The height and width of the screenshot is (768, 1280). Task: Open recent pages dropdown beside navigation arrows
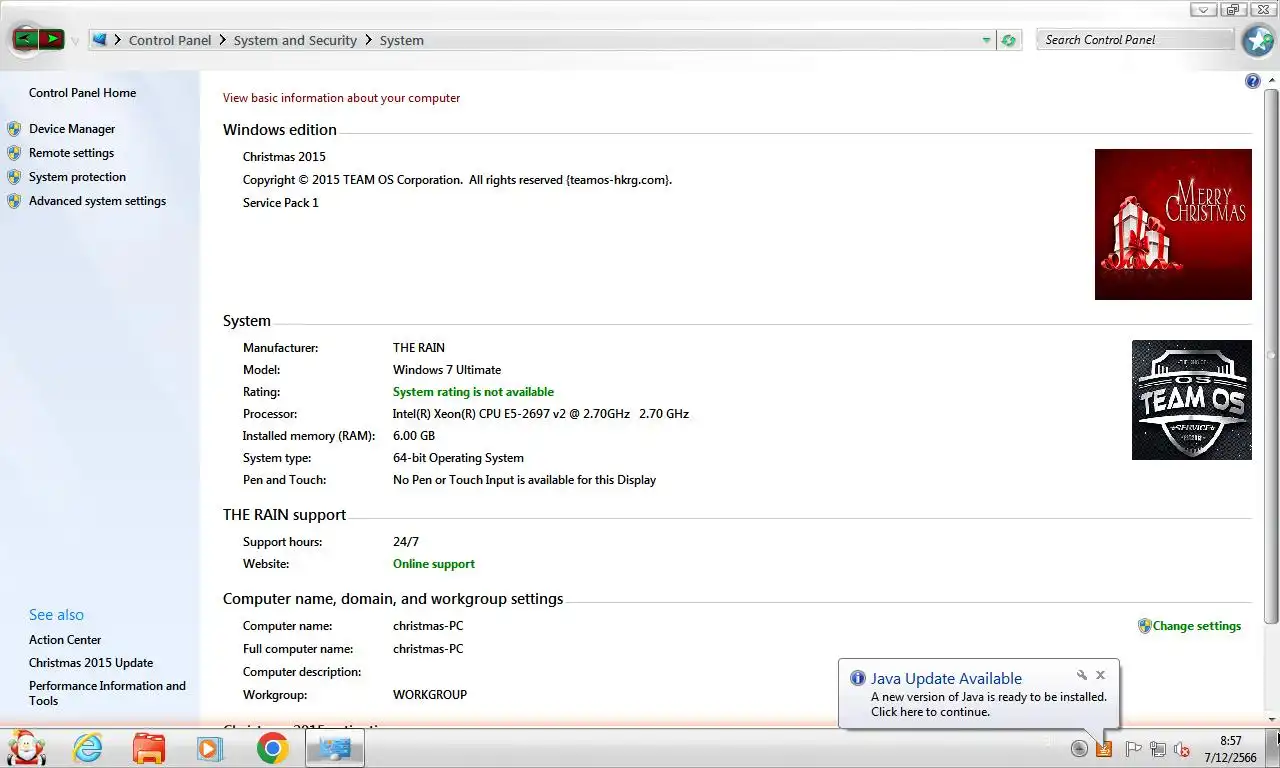75,42
